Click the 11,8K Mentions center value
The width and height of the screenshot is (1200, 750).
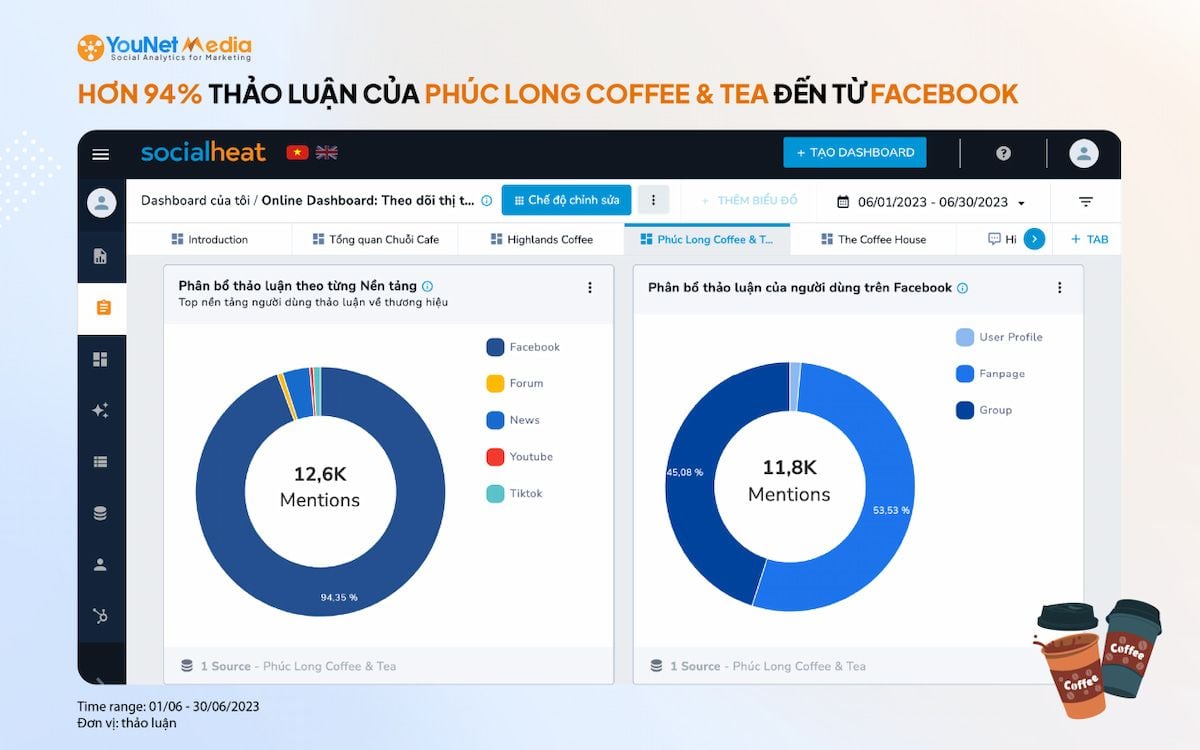(789, 480)
